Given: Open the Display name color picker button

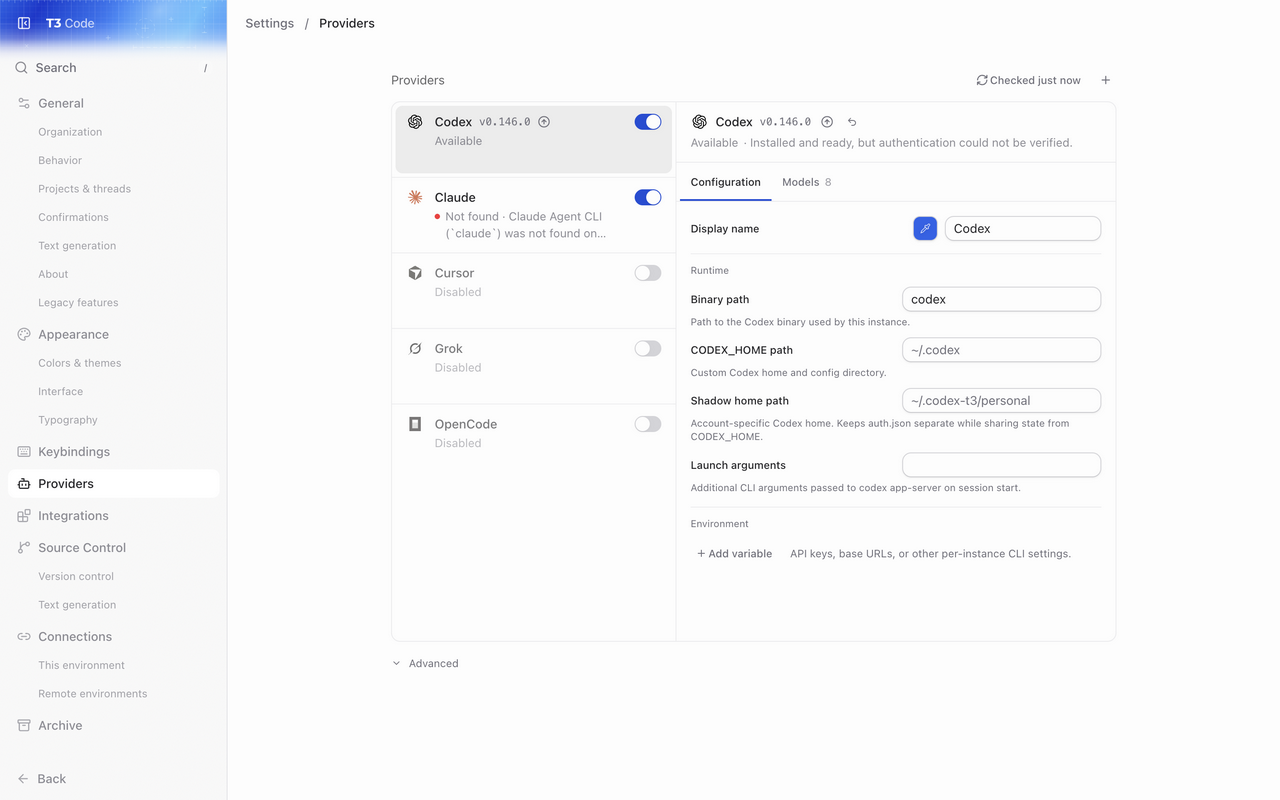Looking at the screenshot, I should tap(925, 229).
